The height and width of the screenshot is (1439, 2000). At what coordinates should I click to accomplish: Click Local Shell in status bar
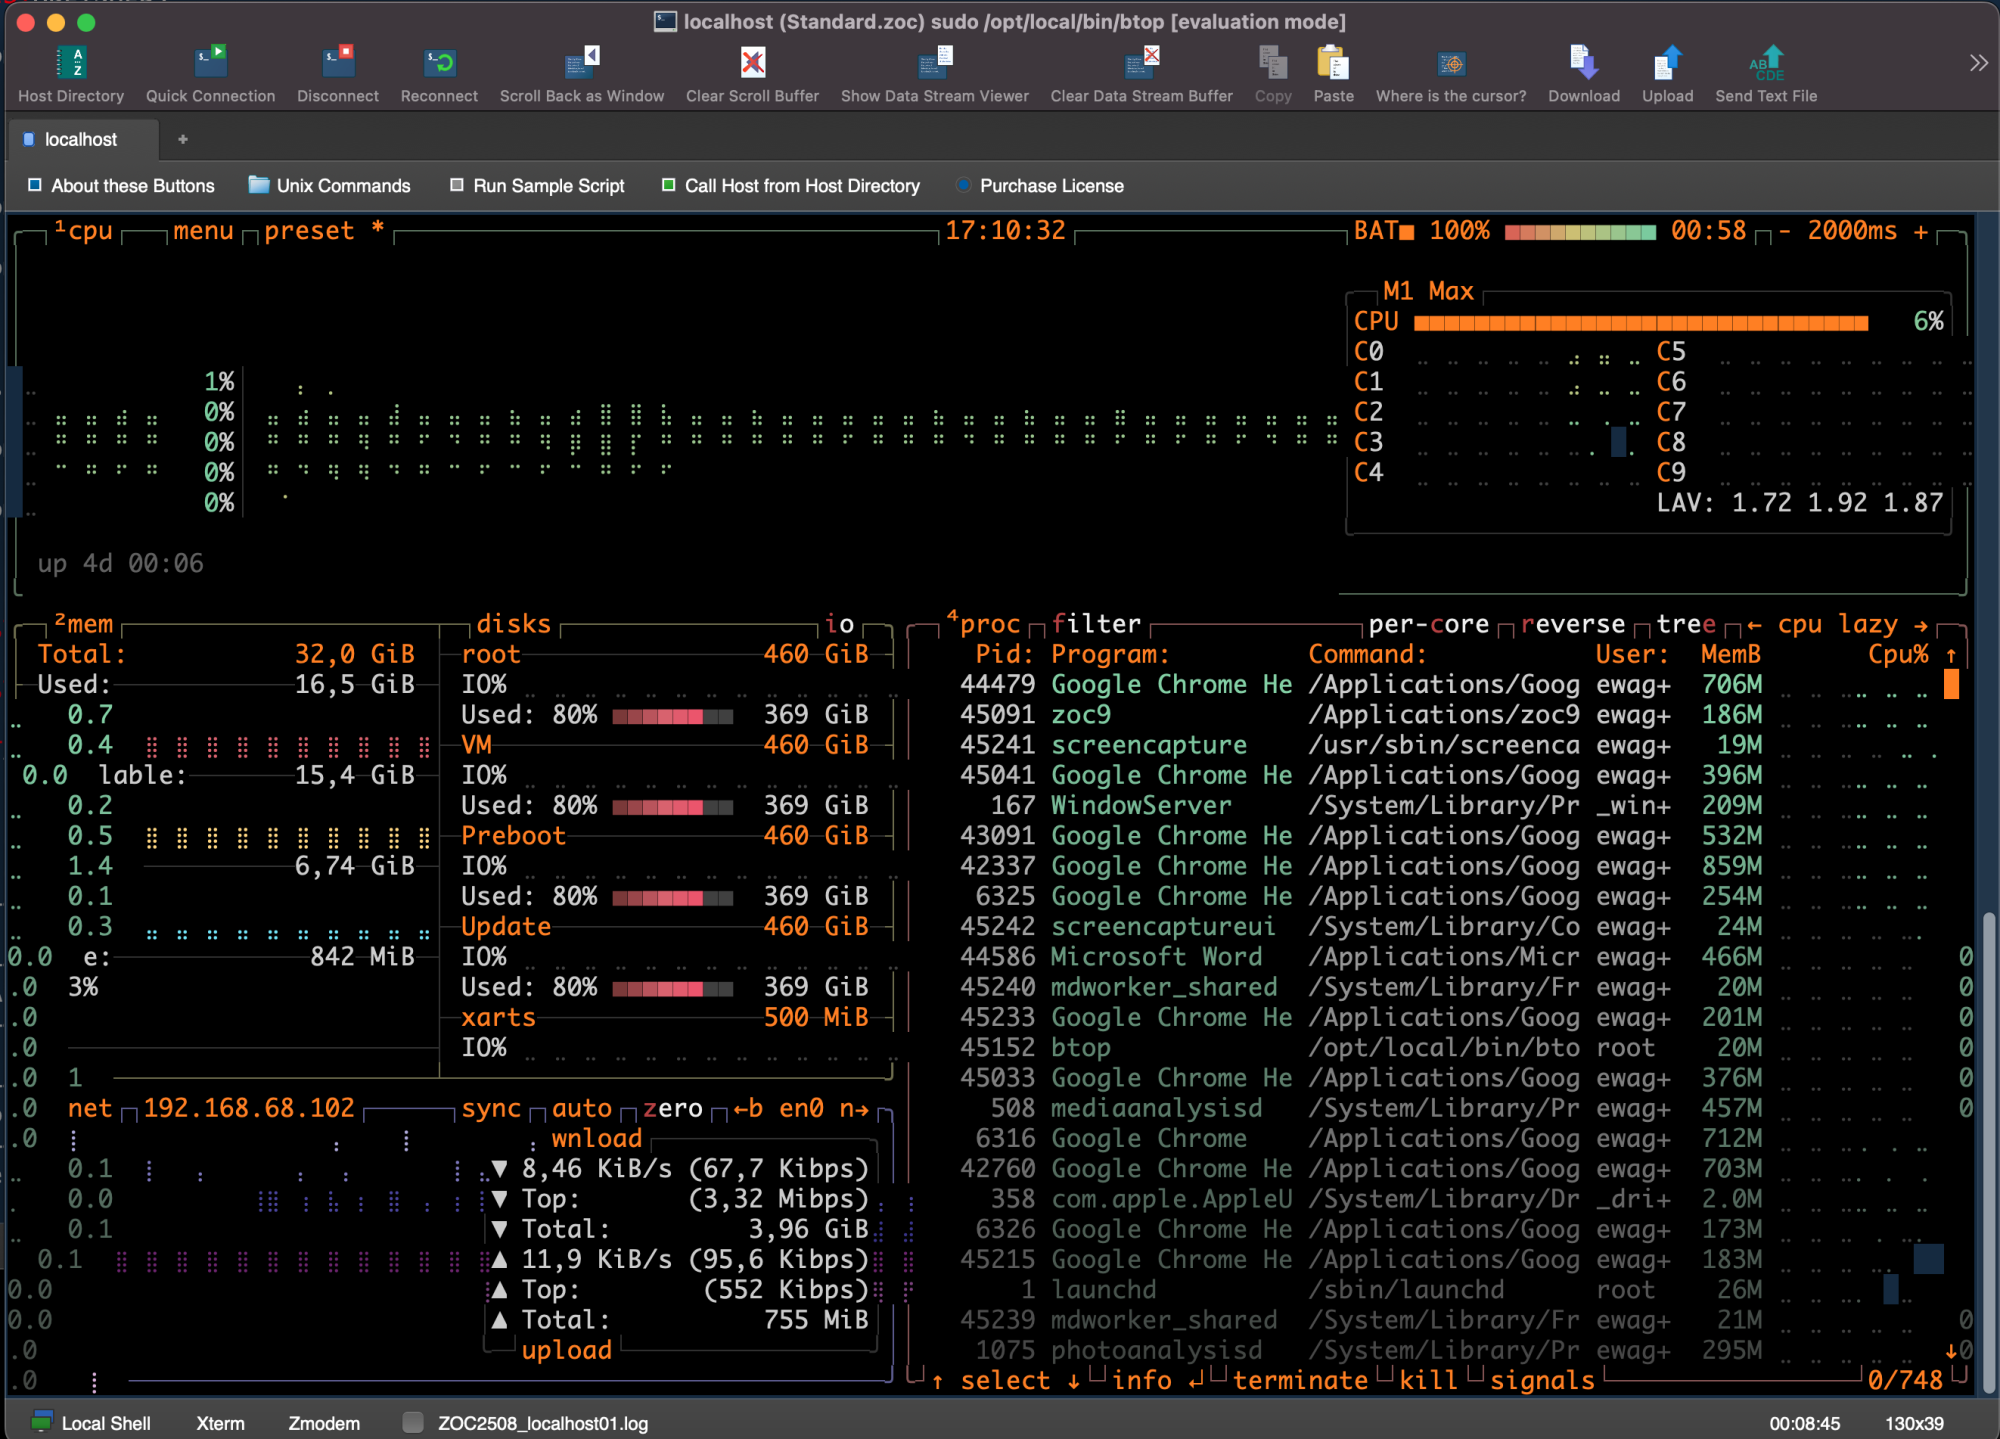pos(92,1423)
